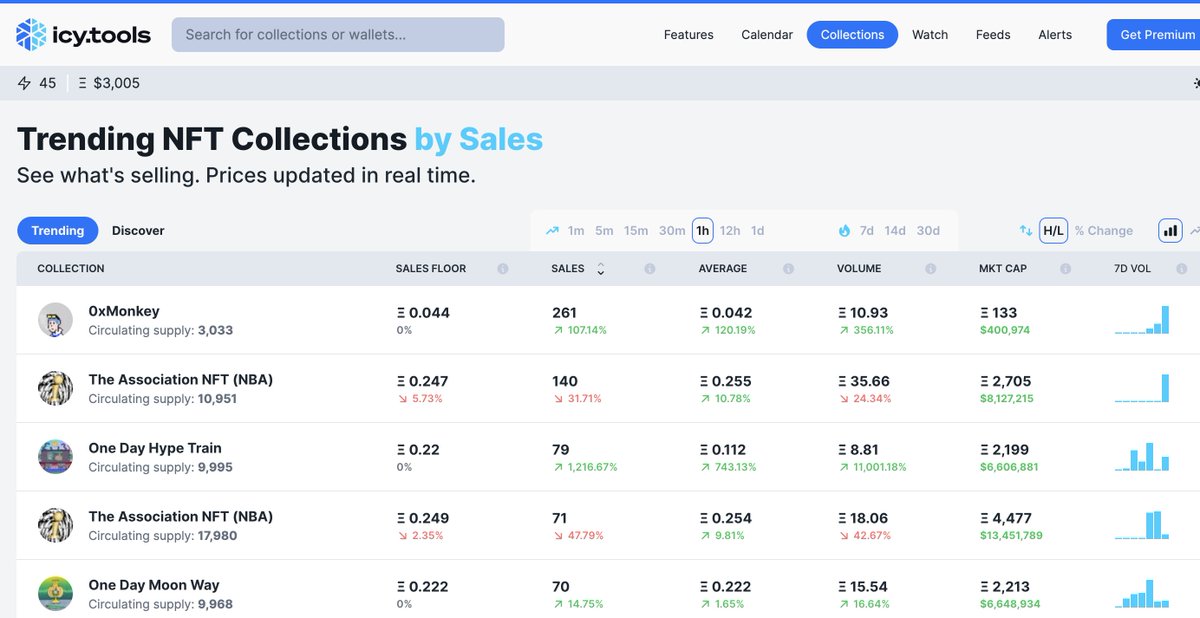Switch to the 14d trending period
This screenshot has width=1200, height=618.
click(x=895, y=231)
